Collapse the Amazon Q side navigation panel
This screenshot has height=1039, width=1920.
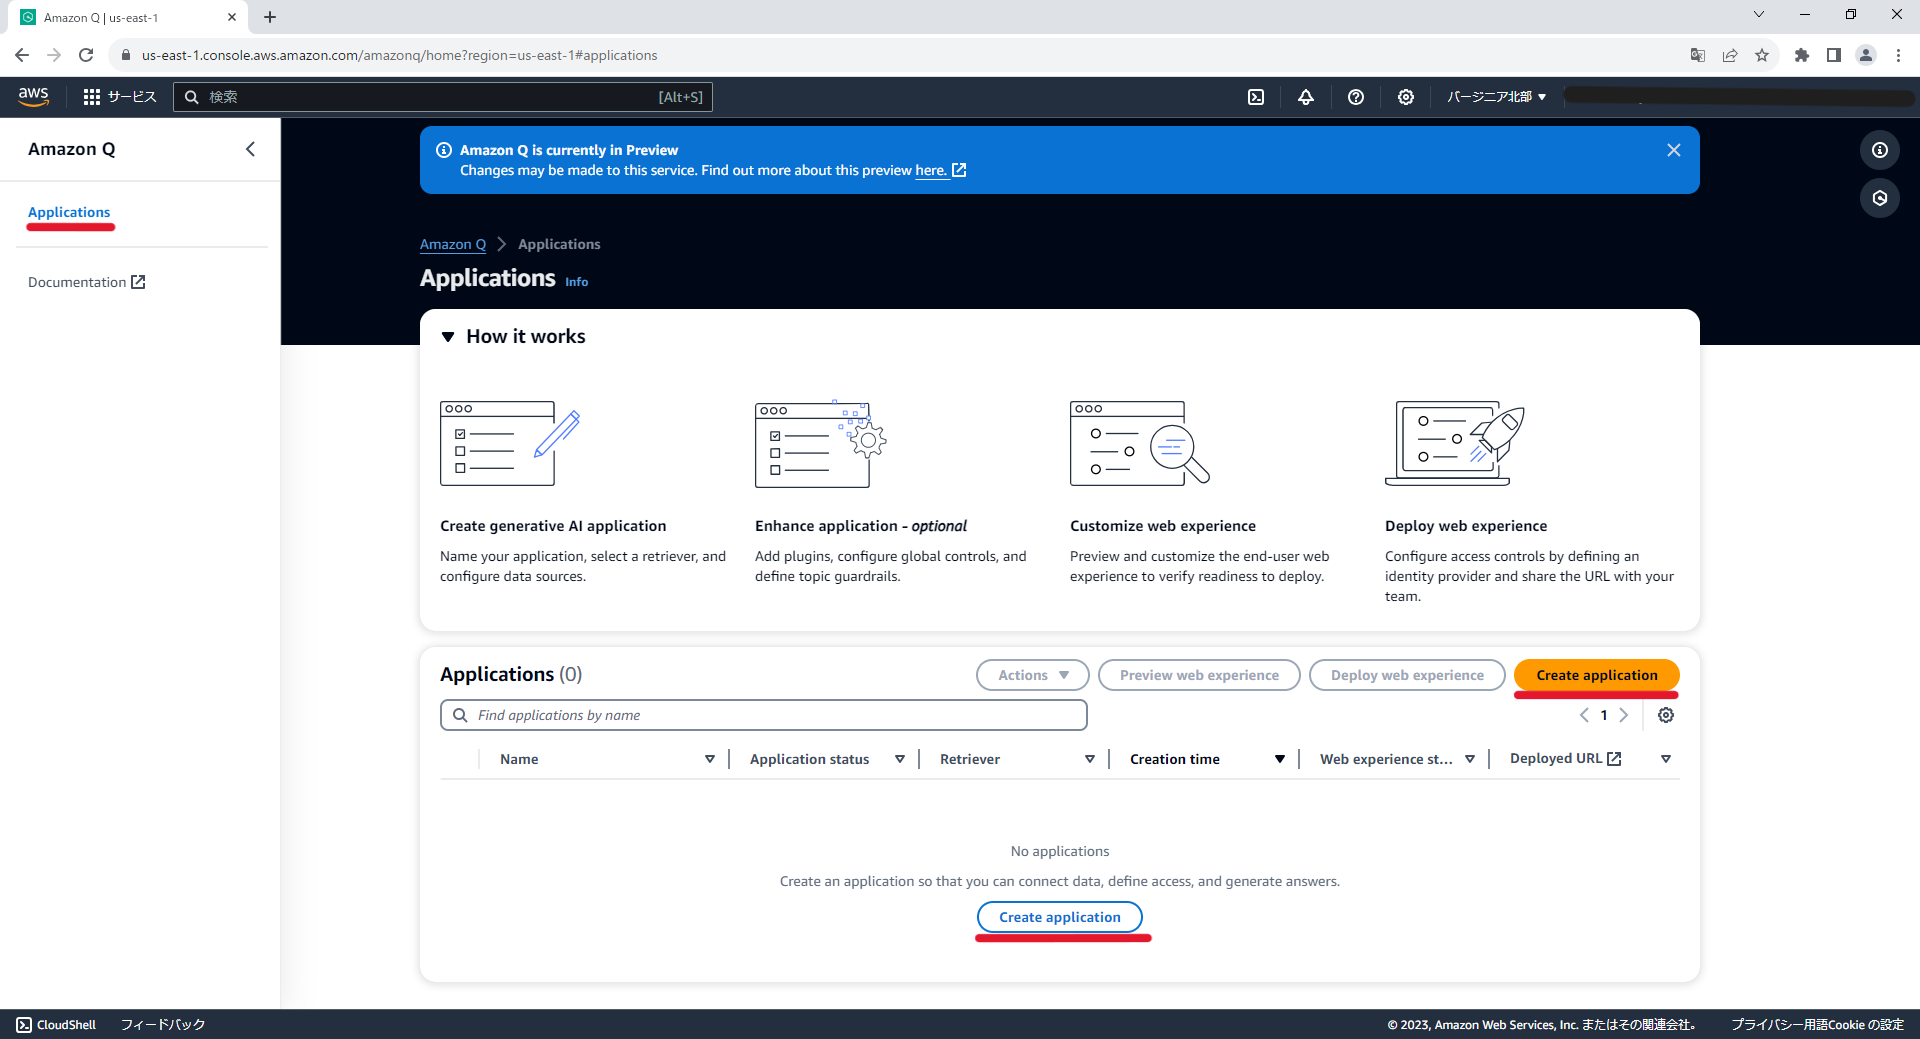(250, 149)
